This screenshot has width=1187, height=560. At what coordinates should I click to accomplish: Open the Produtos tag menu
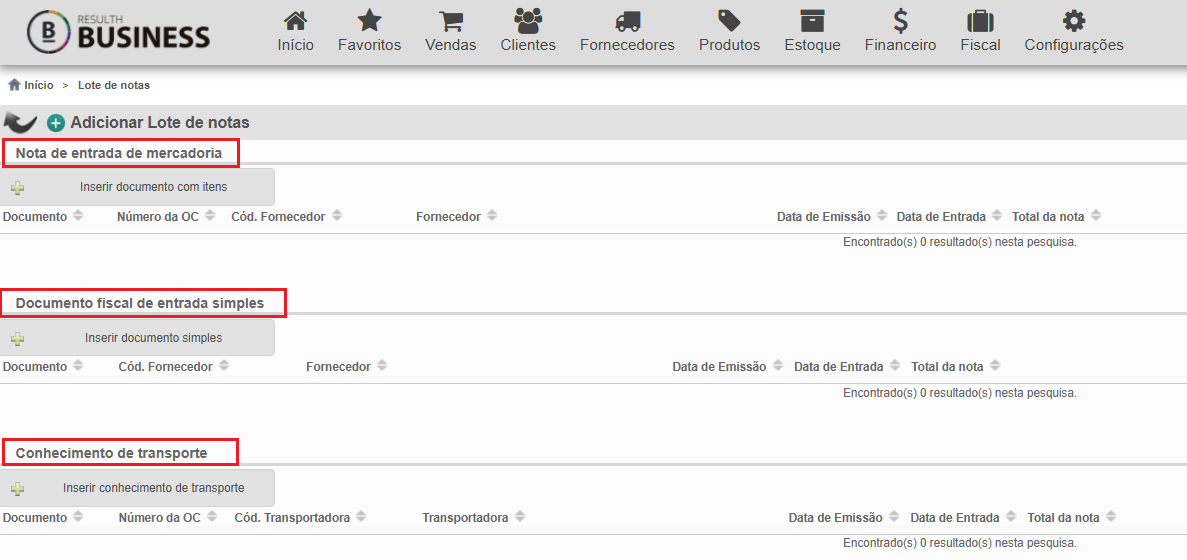(729, 31)
